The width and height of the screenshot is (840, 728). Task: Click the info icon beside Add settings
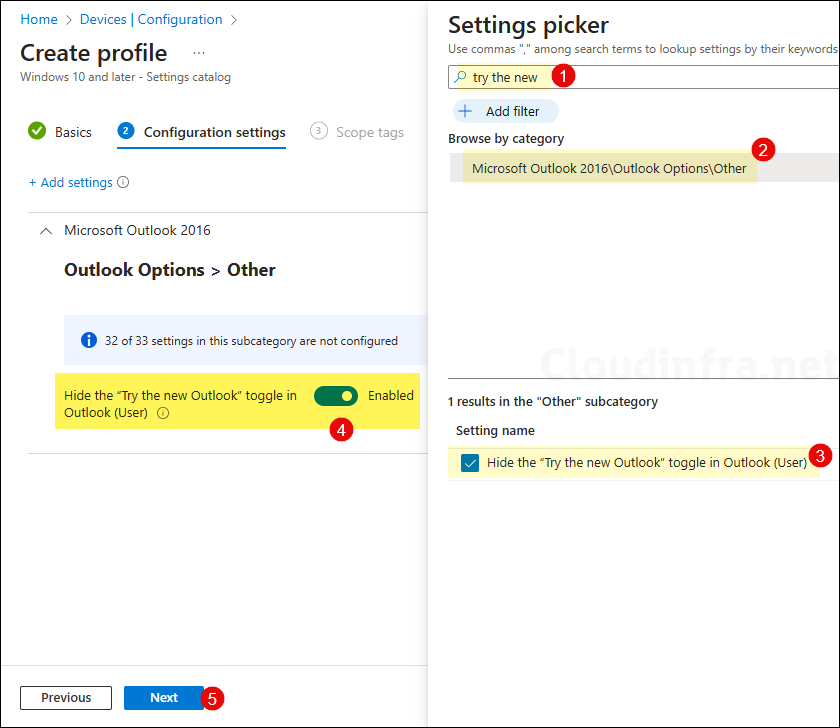[122, 182]
